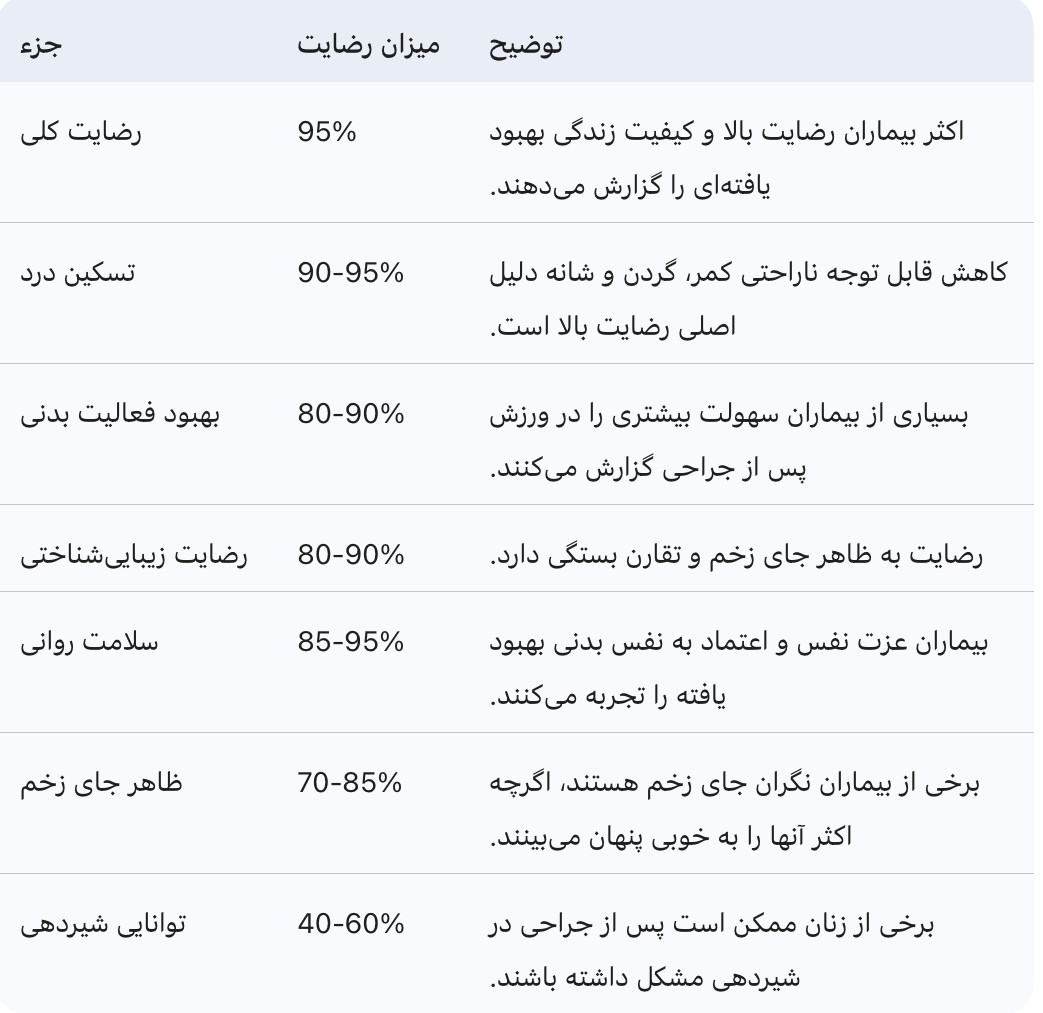Select the بهبود فعالیت بدنی cell
The width and height of the screenshot is (1043, 1013).
click(x=120, y=414)
